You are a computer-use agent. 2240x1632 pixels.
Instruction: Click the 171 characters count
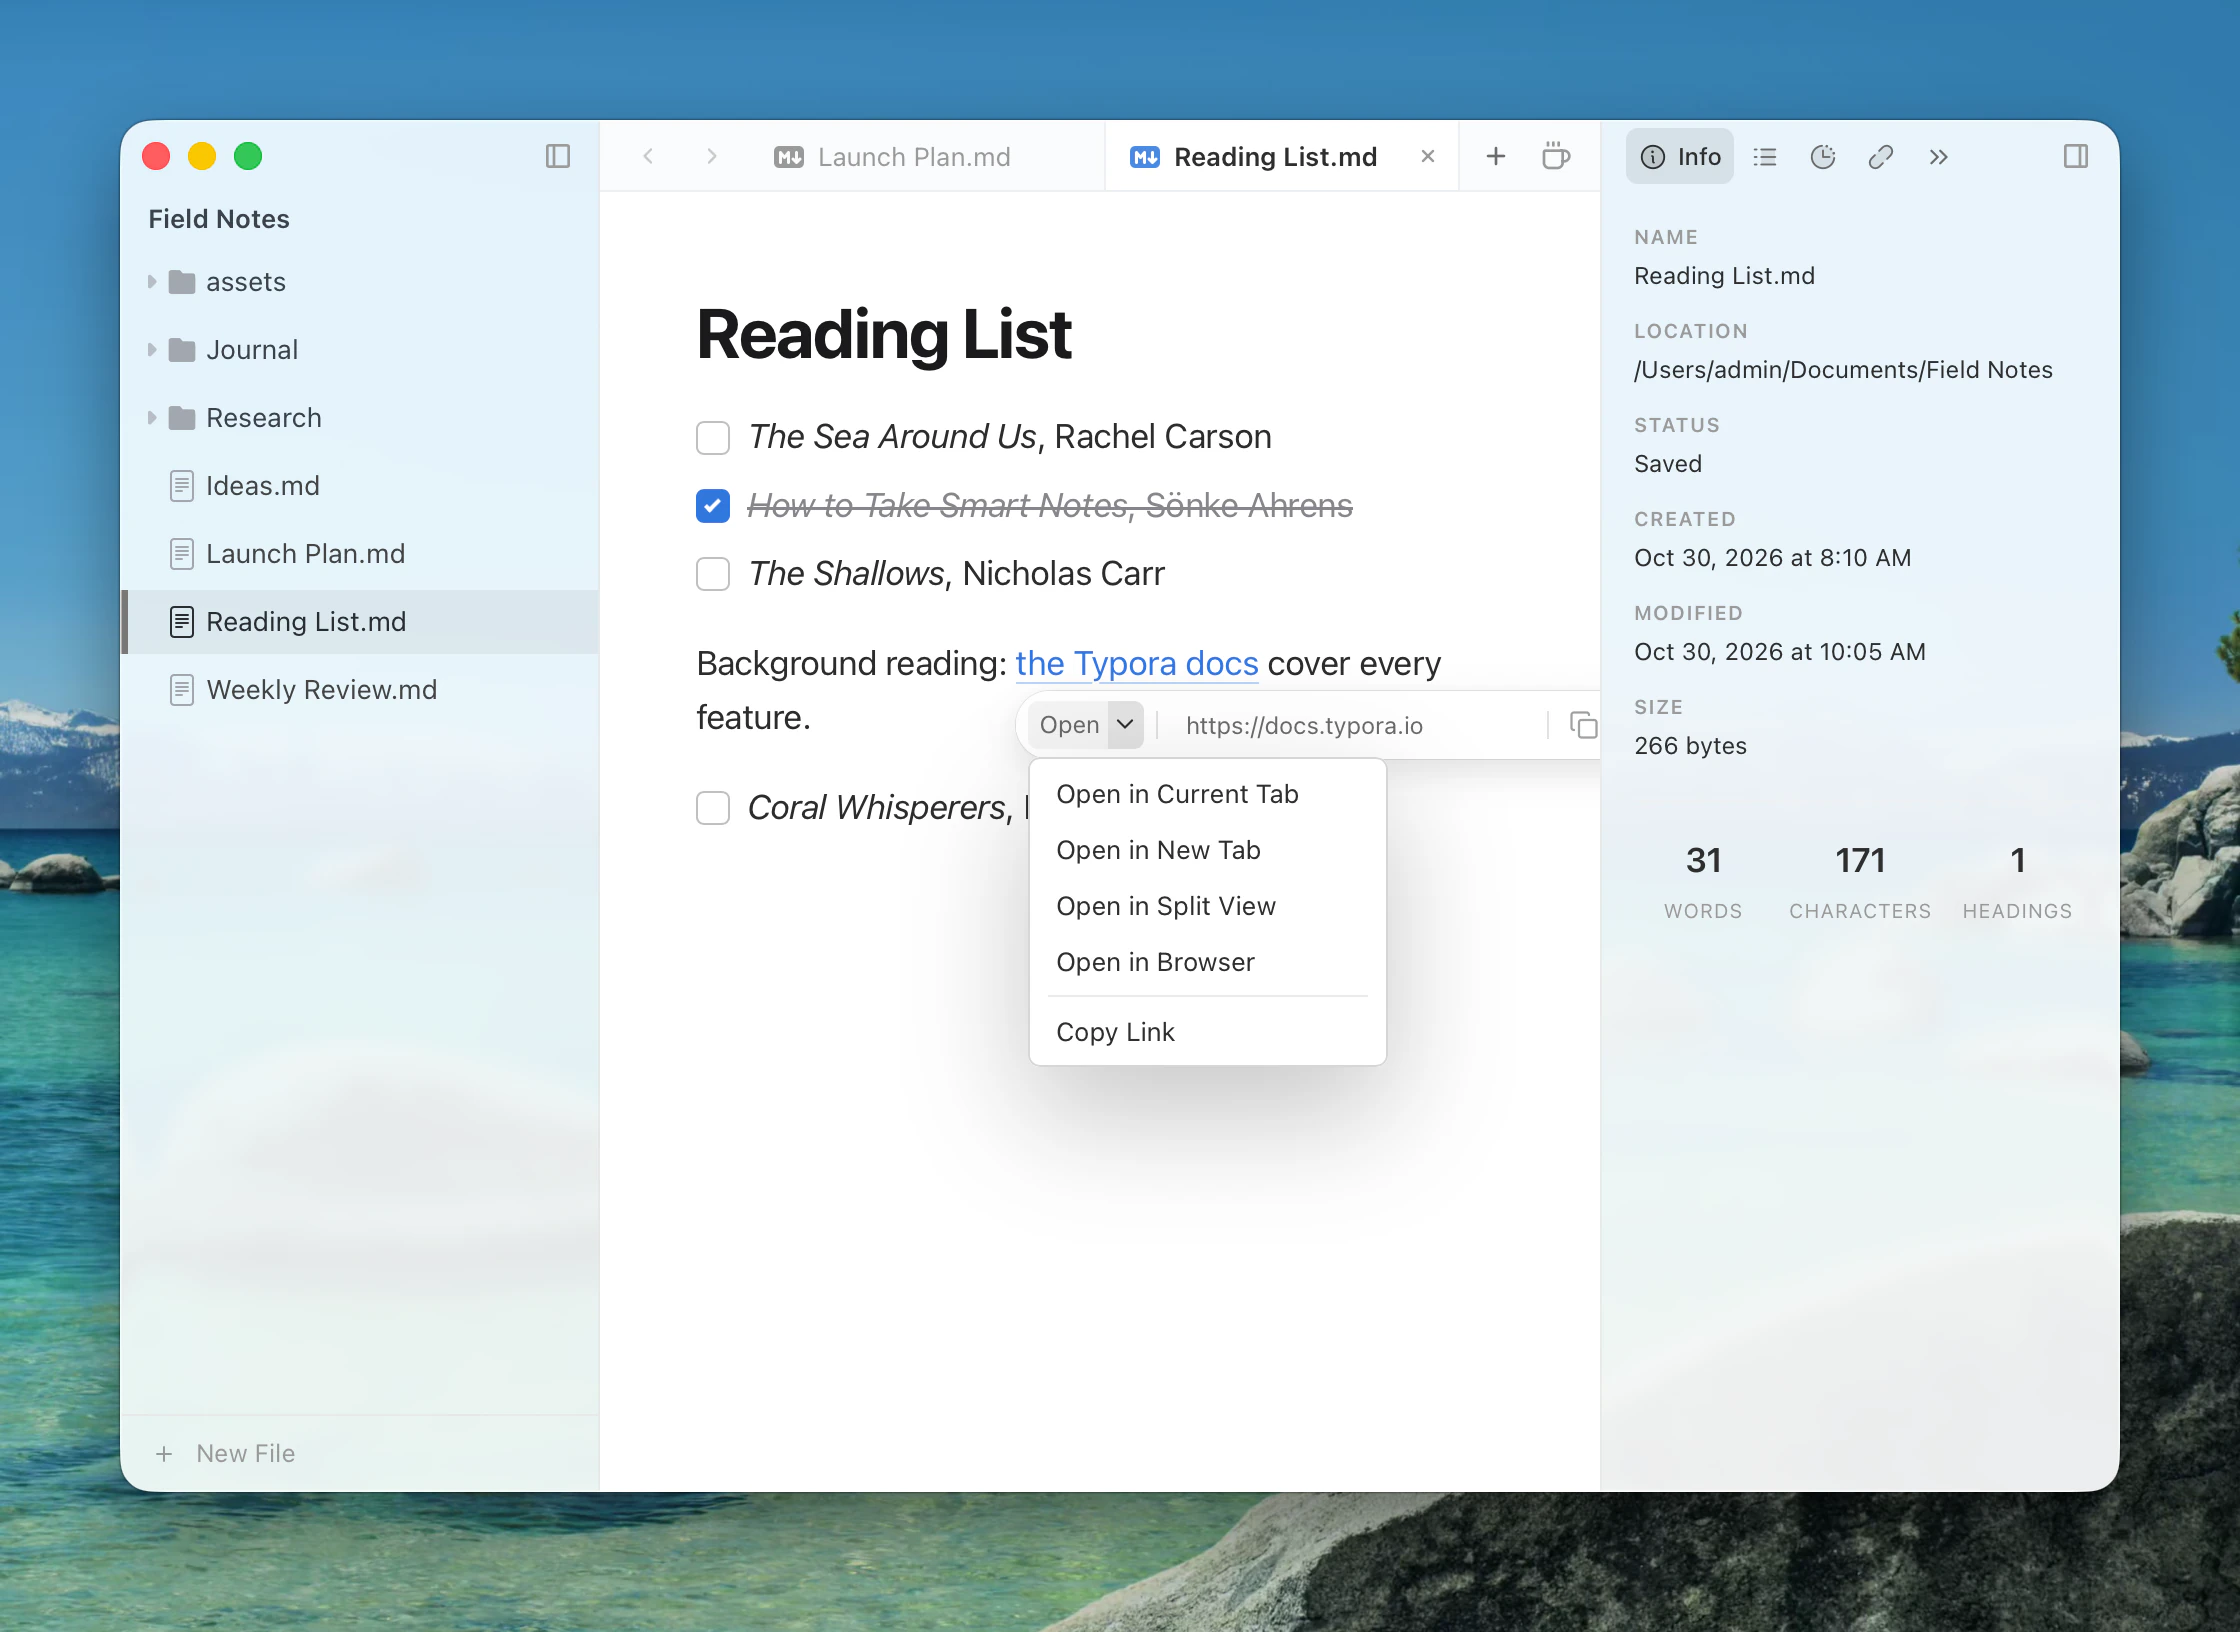coord(1860,861)
